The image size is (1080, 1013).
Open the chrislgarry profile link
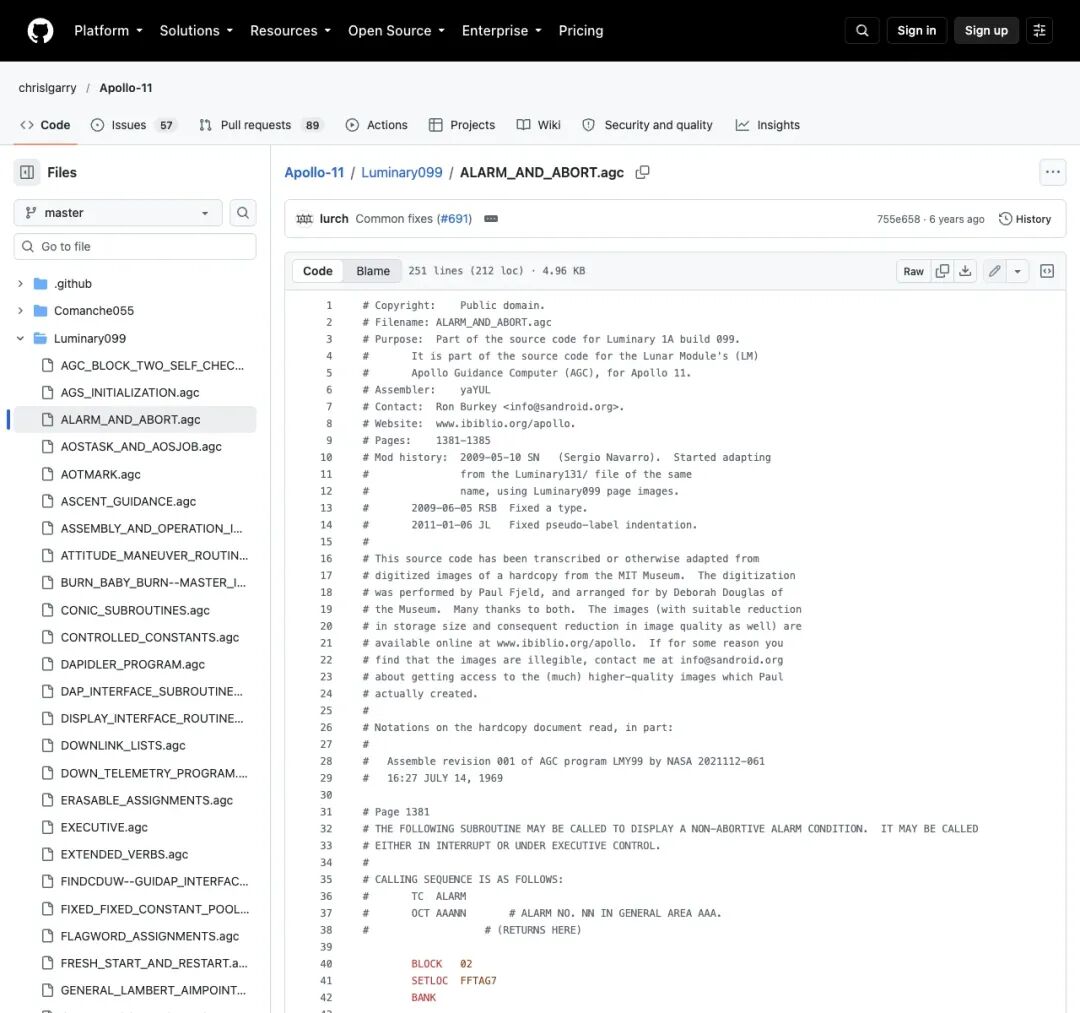48,88
